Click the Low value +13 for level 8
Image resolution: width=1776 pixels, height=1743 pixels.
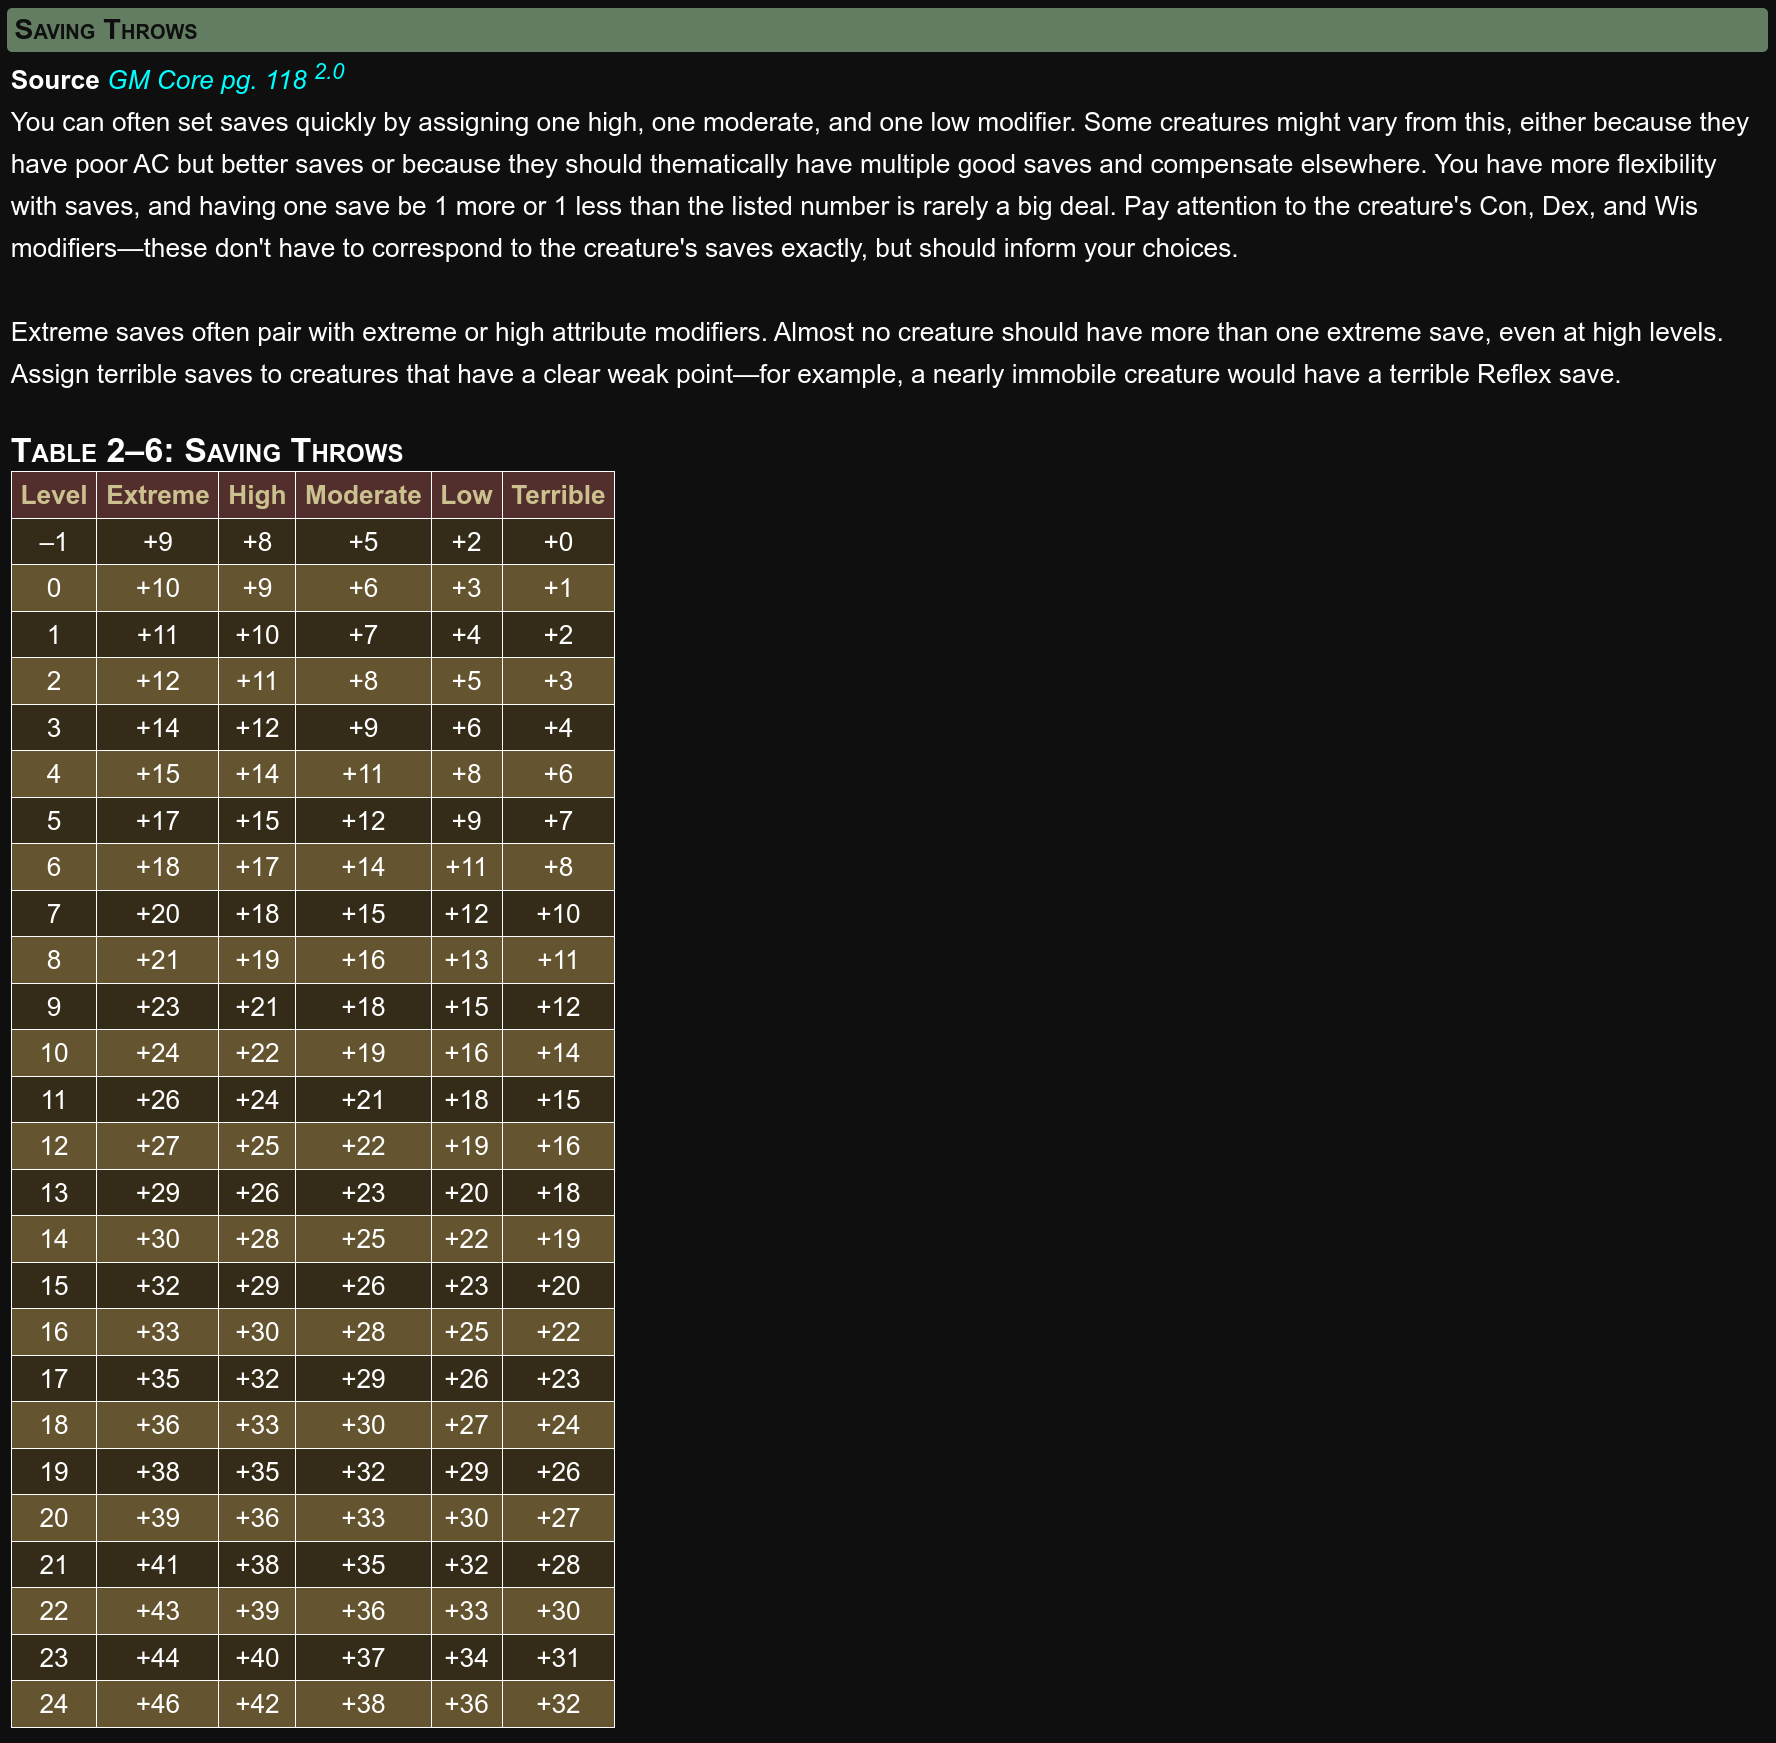pyautogui.click(x=466, y=960)
